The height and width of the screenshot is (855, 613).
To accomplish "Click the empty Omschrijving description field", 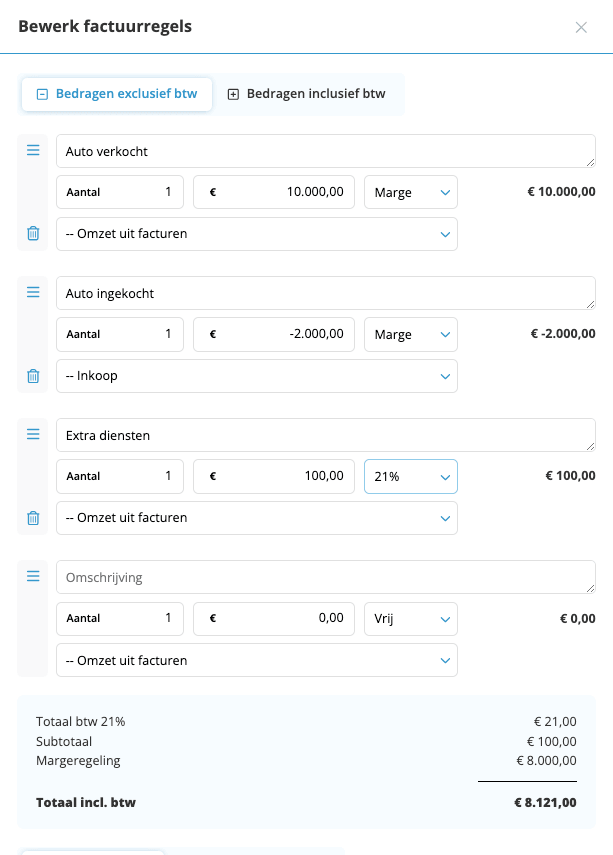I will click(325, 577).
